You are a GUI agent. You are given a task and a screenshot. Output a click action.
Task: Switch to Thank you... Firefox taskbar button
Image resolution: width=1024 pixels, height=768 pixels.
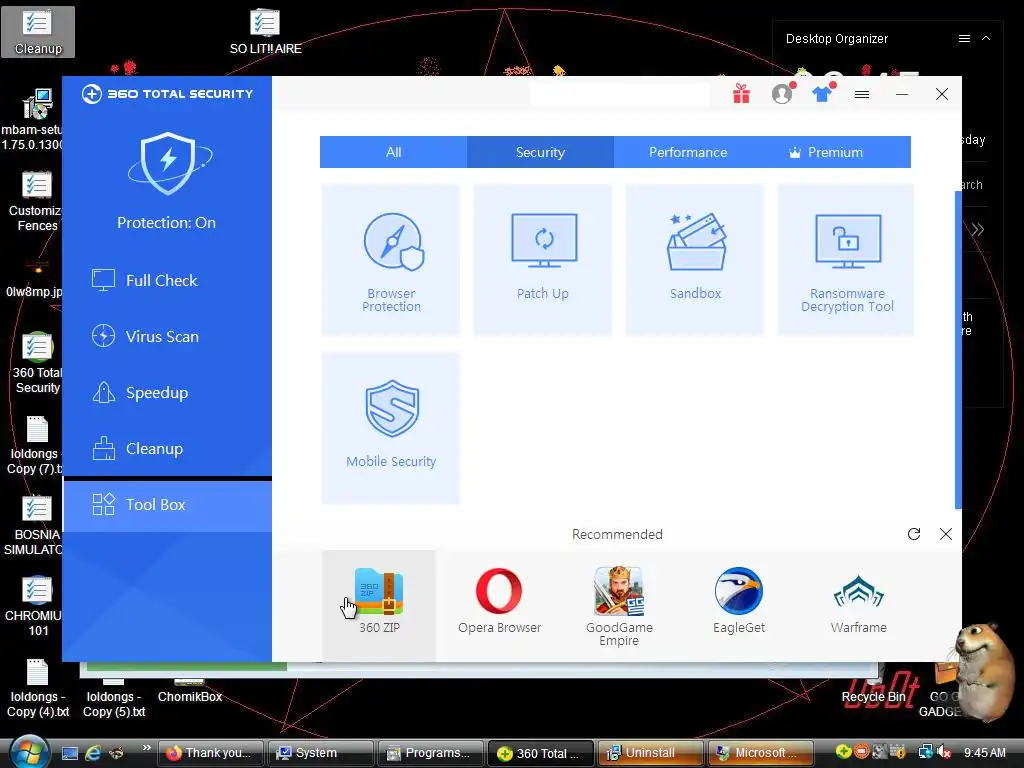(210, 753)
